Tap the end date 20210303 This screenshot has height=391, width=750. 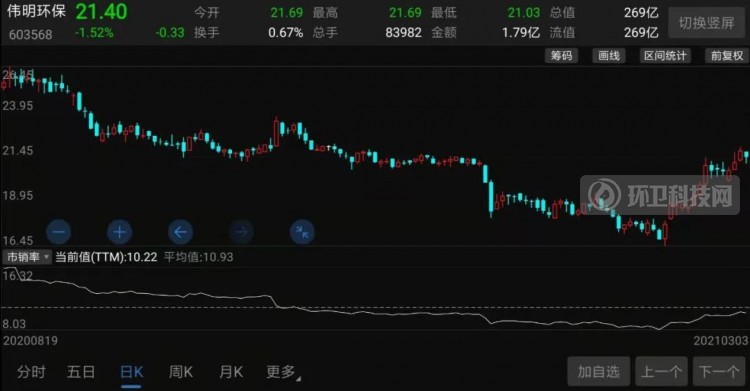pyautogui.click(x=721, y=341)
